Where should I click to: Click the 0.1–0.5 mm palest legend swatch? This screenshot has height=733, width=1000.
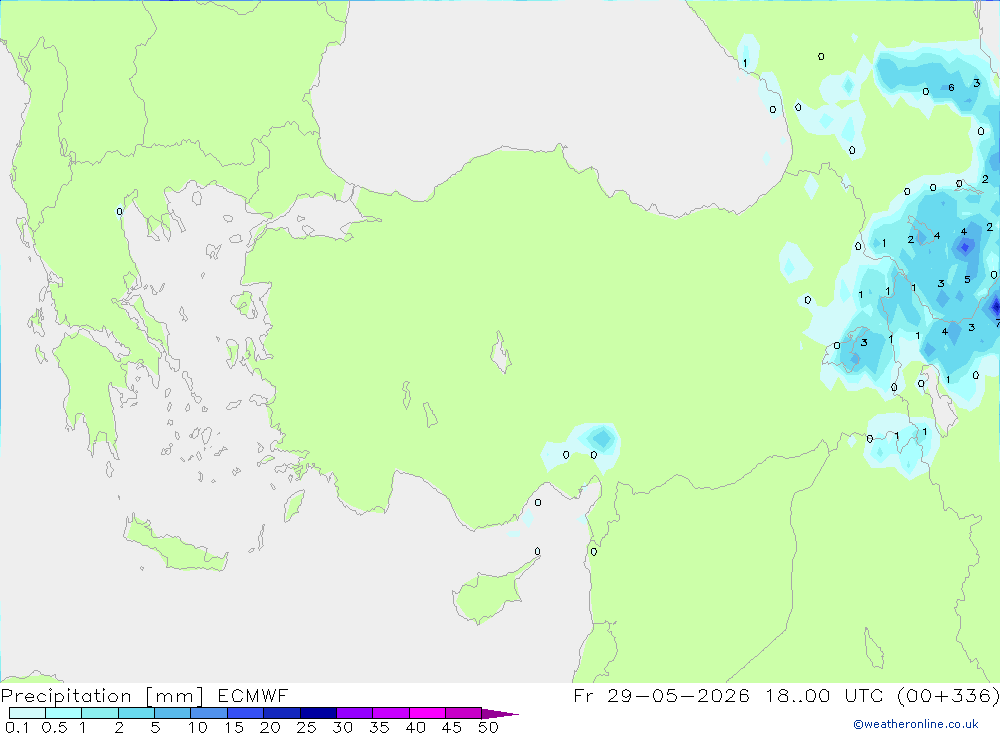tap(27, 713)
